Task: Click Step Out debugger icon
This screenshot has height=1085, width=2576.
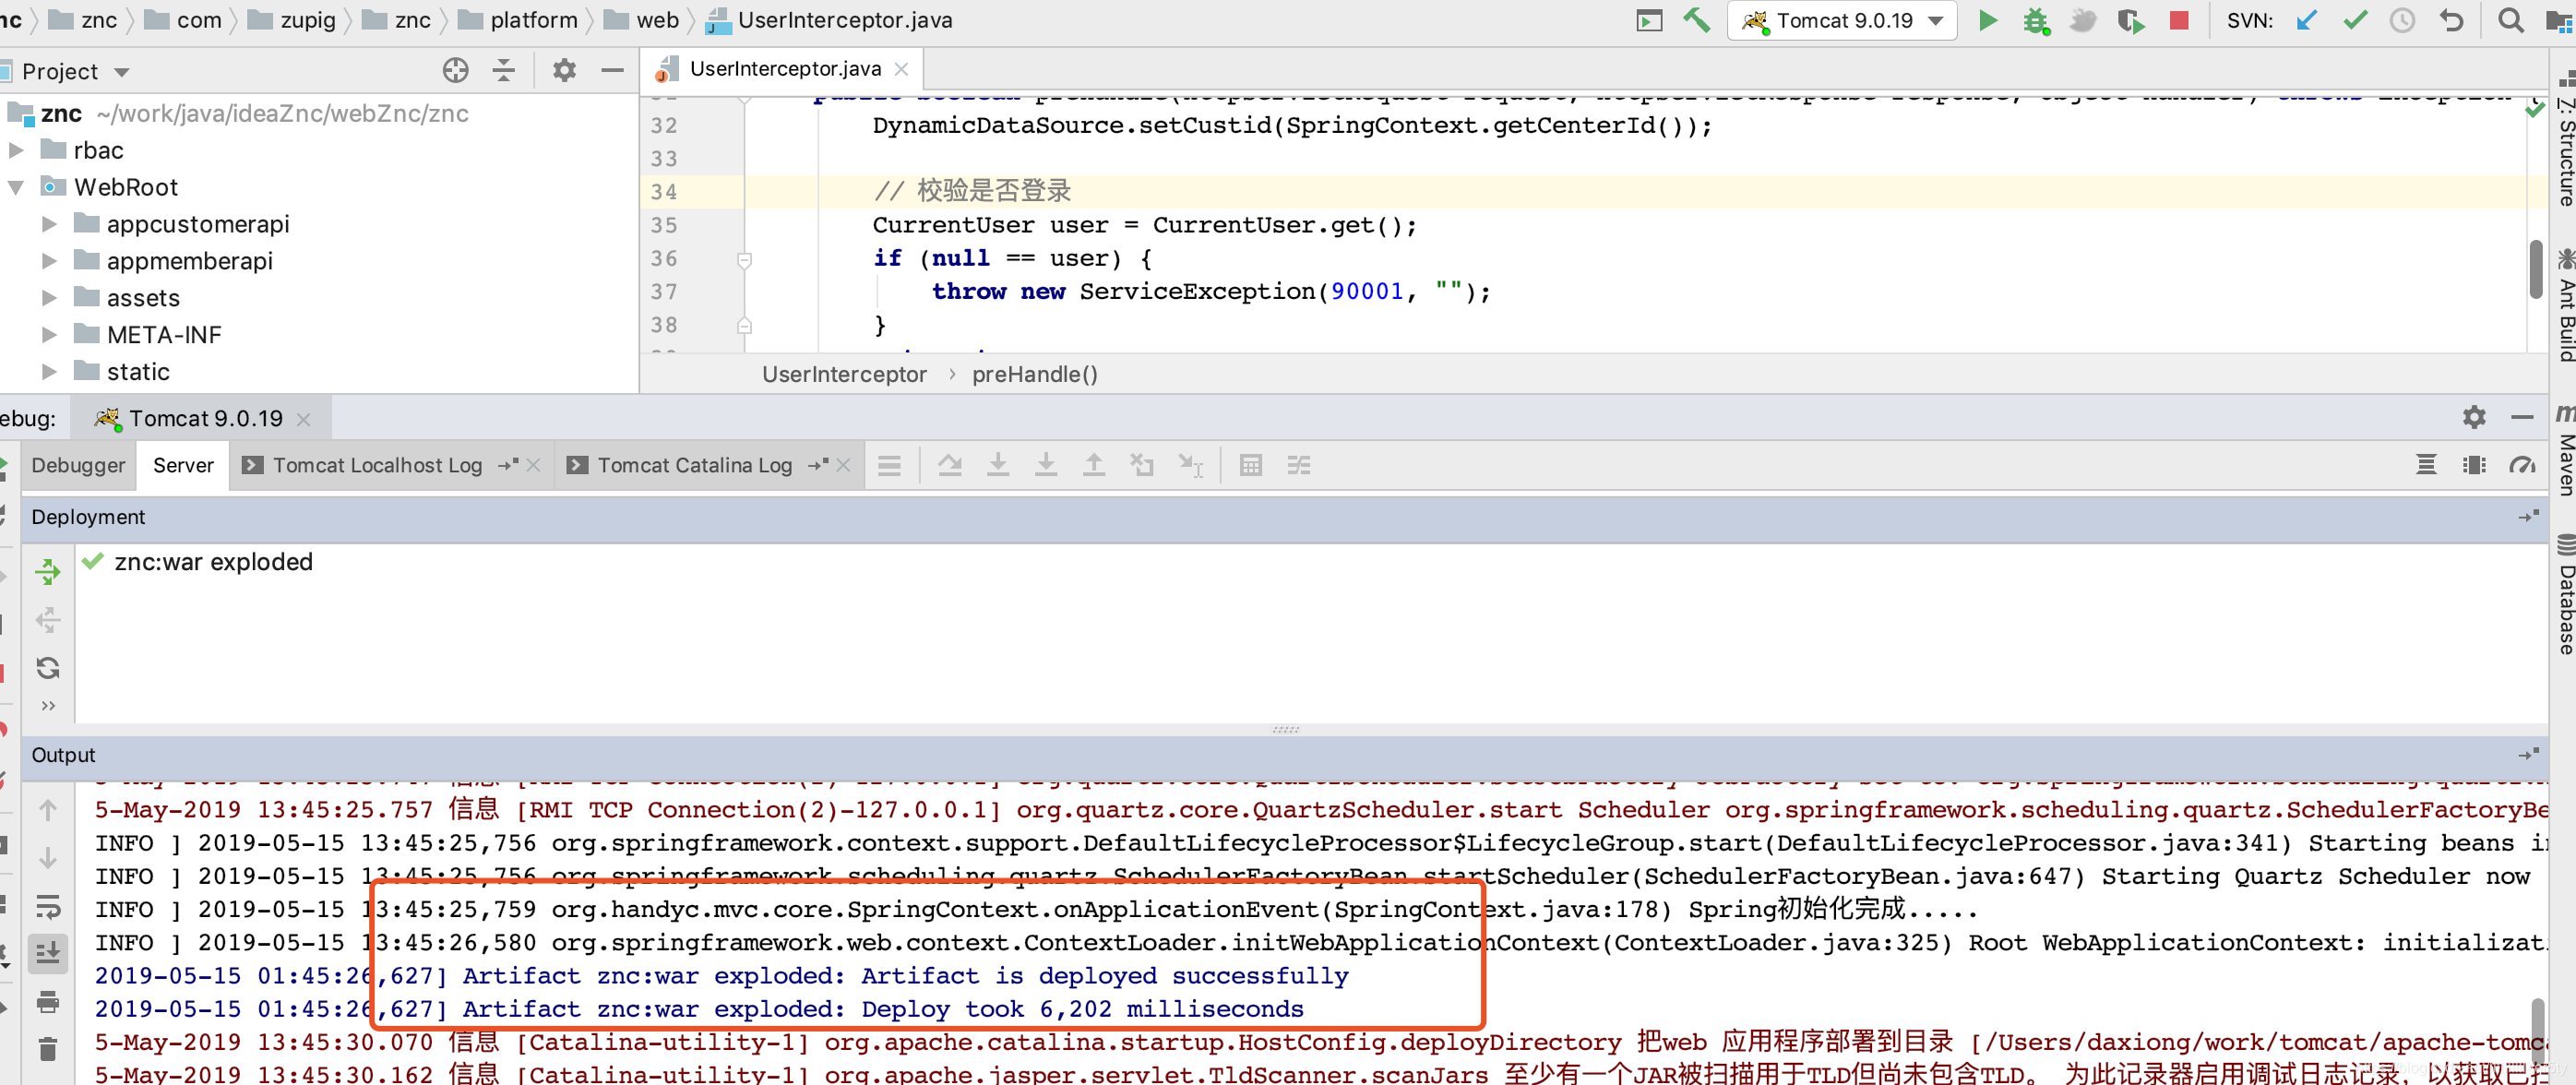Action: tap(1094, 465)
